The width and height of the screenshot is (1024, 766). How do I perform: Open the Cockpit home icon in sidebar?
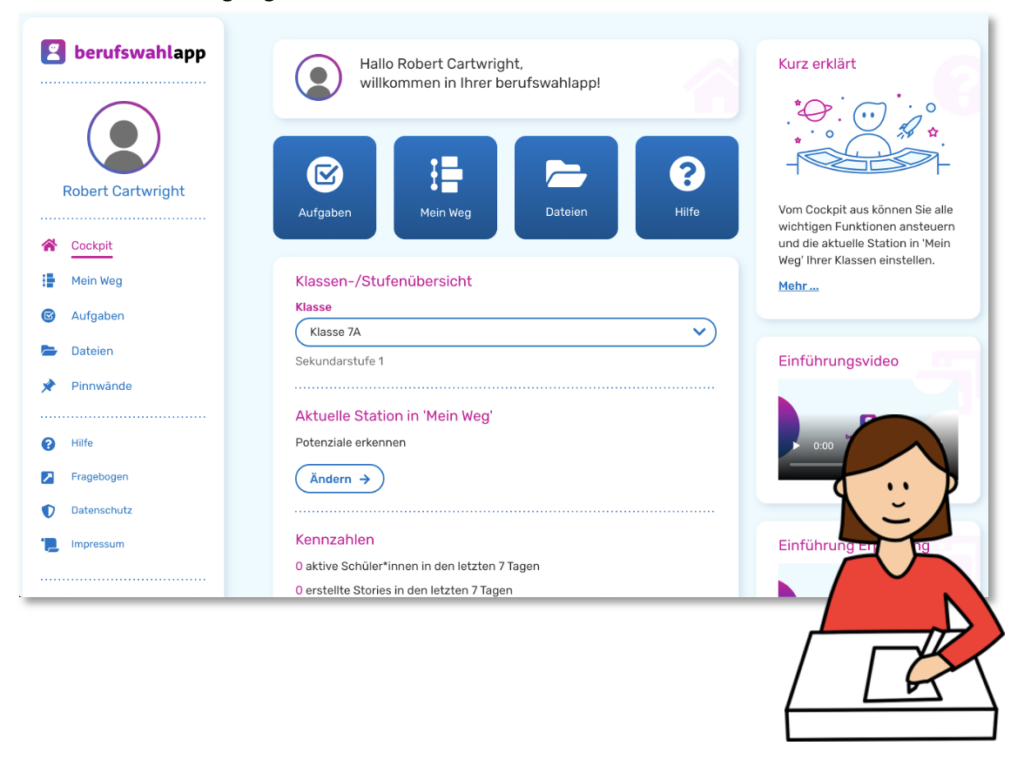click(48, 246)
